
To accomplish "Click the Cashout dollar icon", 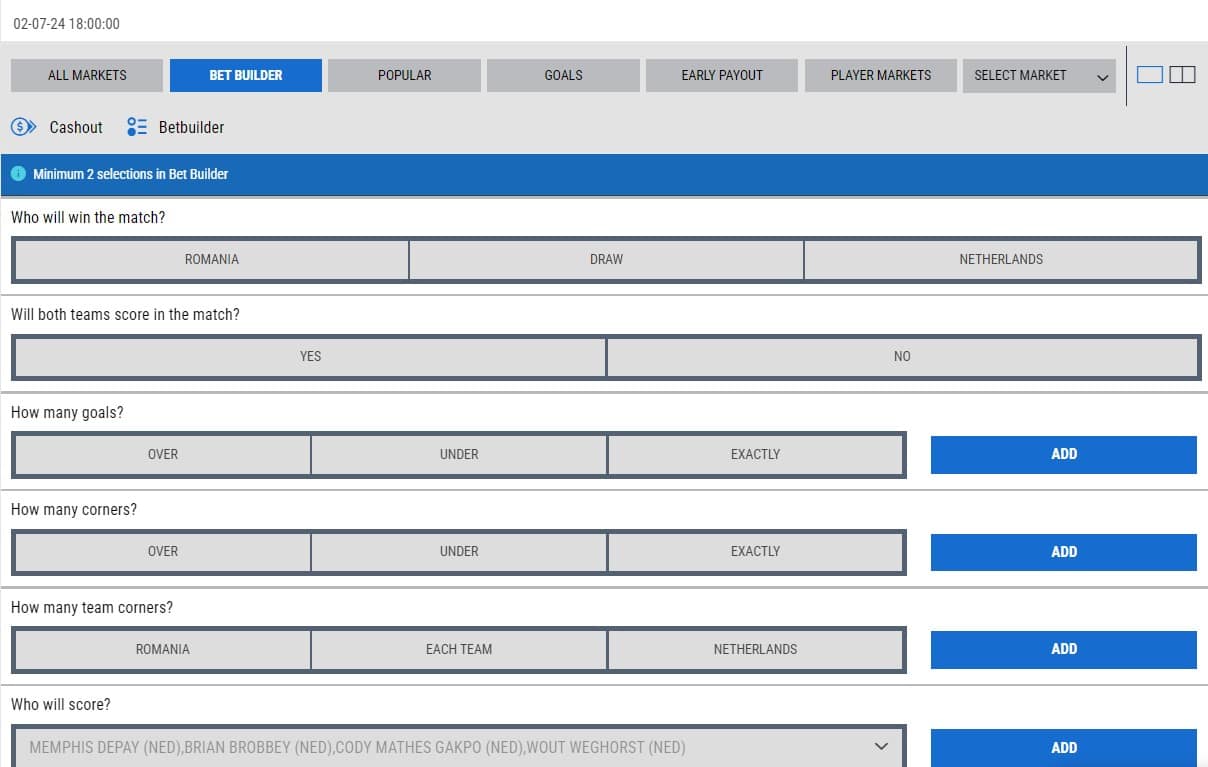I will [23, 127].
